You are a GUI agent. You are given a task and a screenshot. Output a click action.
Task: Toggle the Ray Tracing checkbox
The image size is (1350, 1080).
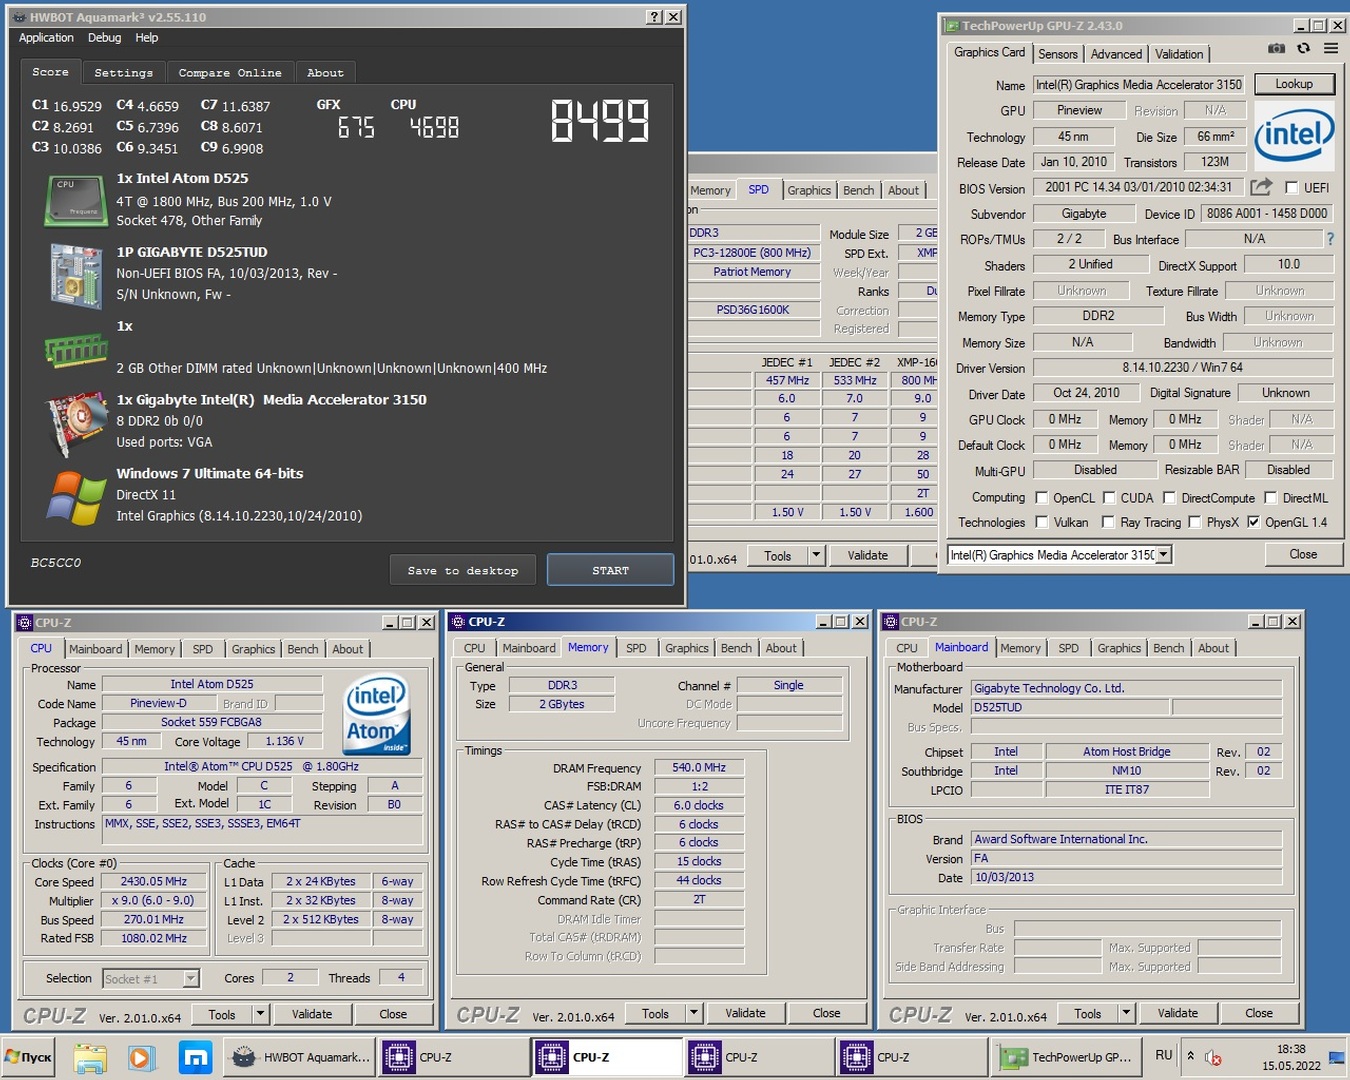pyautogui.click(x=1108, y=522)
